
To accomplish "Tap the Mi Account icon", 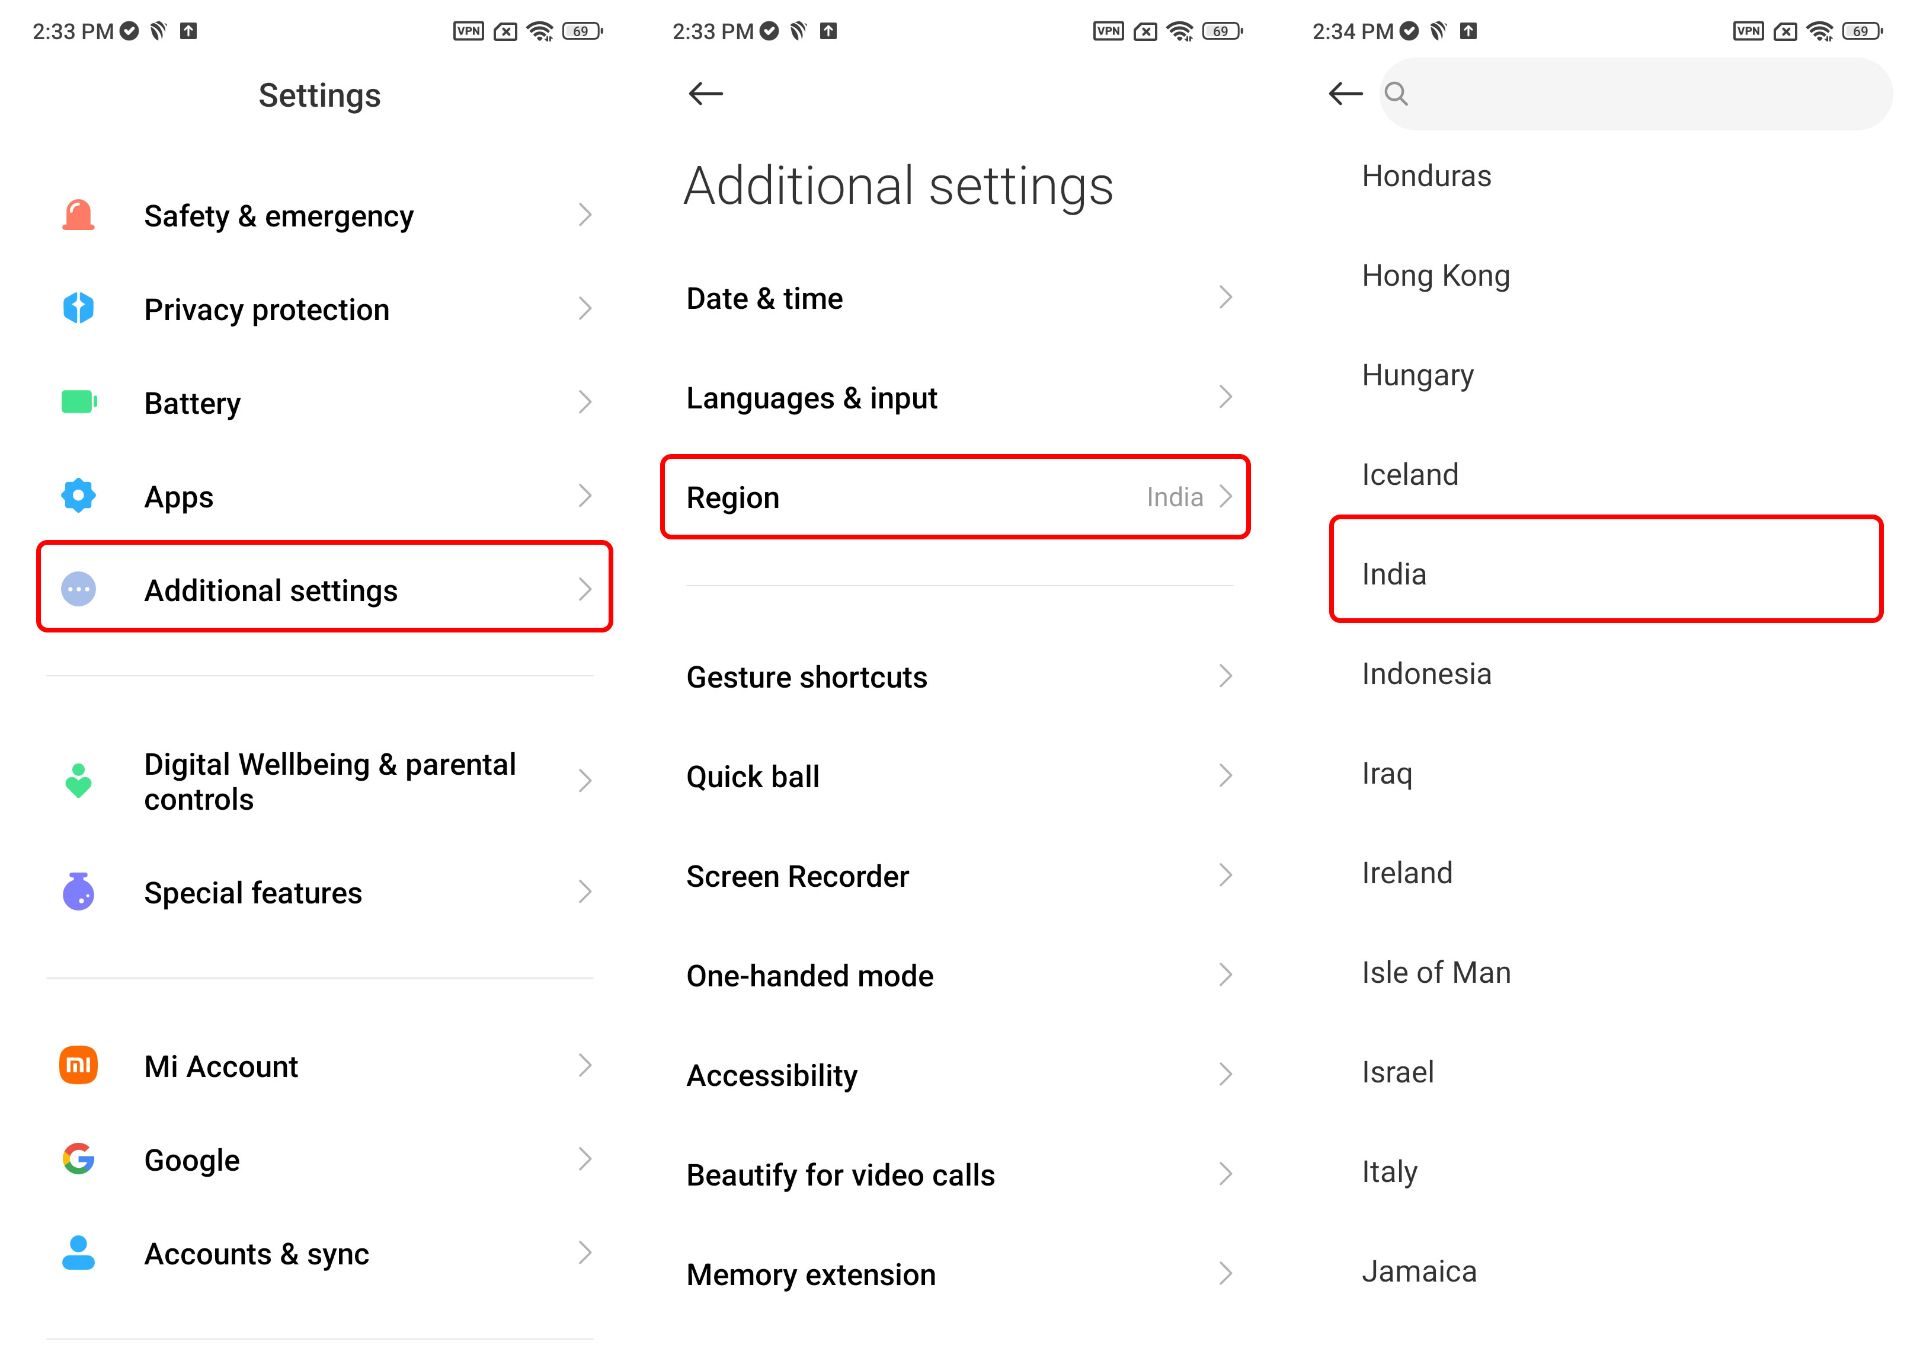I will (77, 1063).
